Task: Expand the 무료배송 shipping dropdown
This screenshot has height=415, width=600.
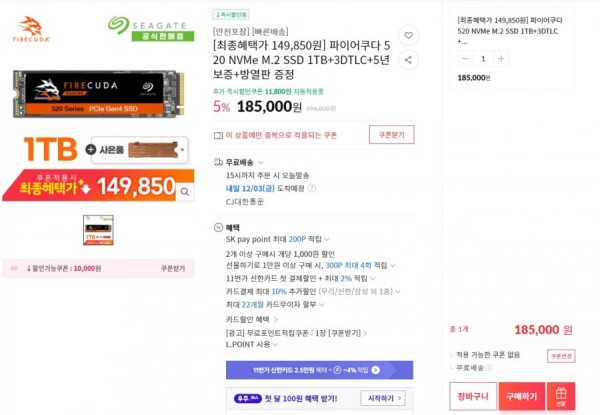Action: pos(261,163)
